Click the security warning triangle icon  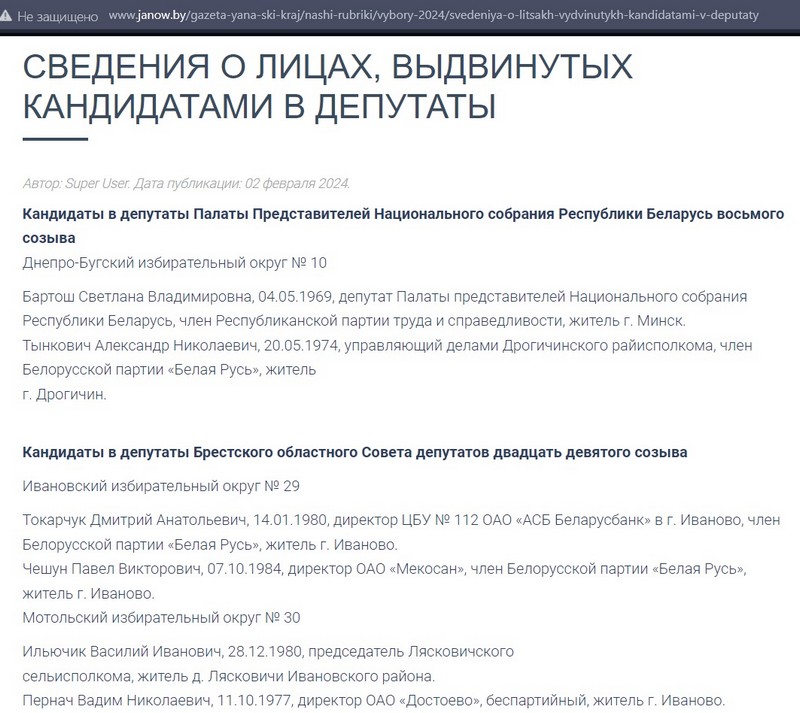(9, 16)
